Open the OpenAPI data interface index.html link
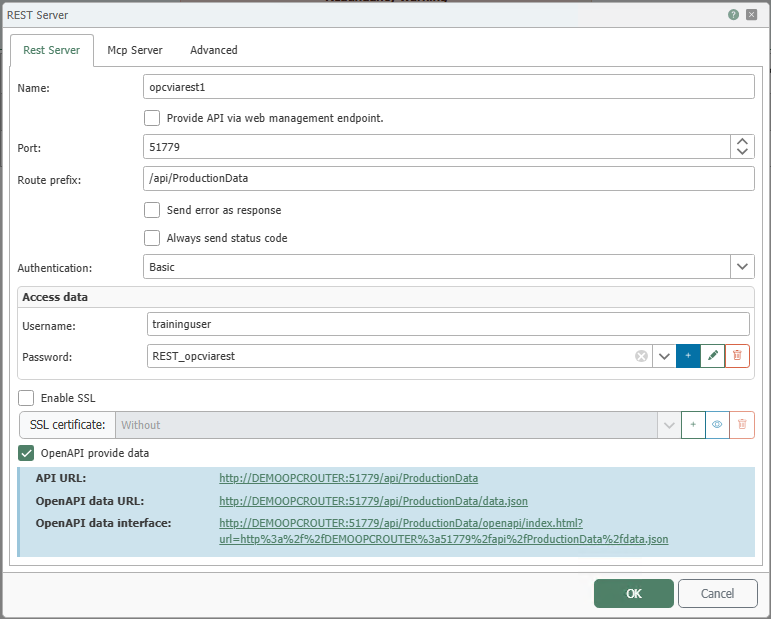 click(x=444, y=531)
